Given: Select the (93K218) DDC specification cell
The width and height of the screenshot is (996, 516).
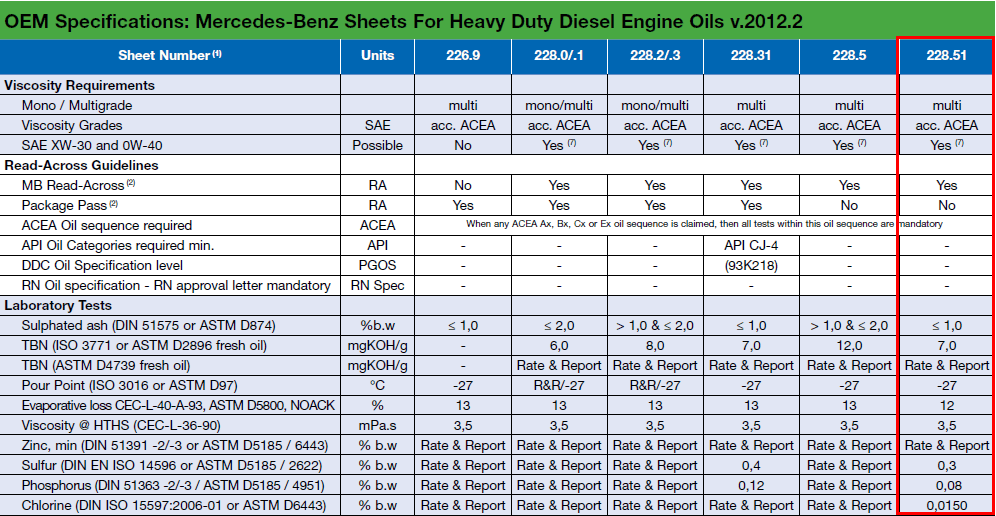Looking at the screenshot, I should coord(751,265).
